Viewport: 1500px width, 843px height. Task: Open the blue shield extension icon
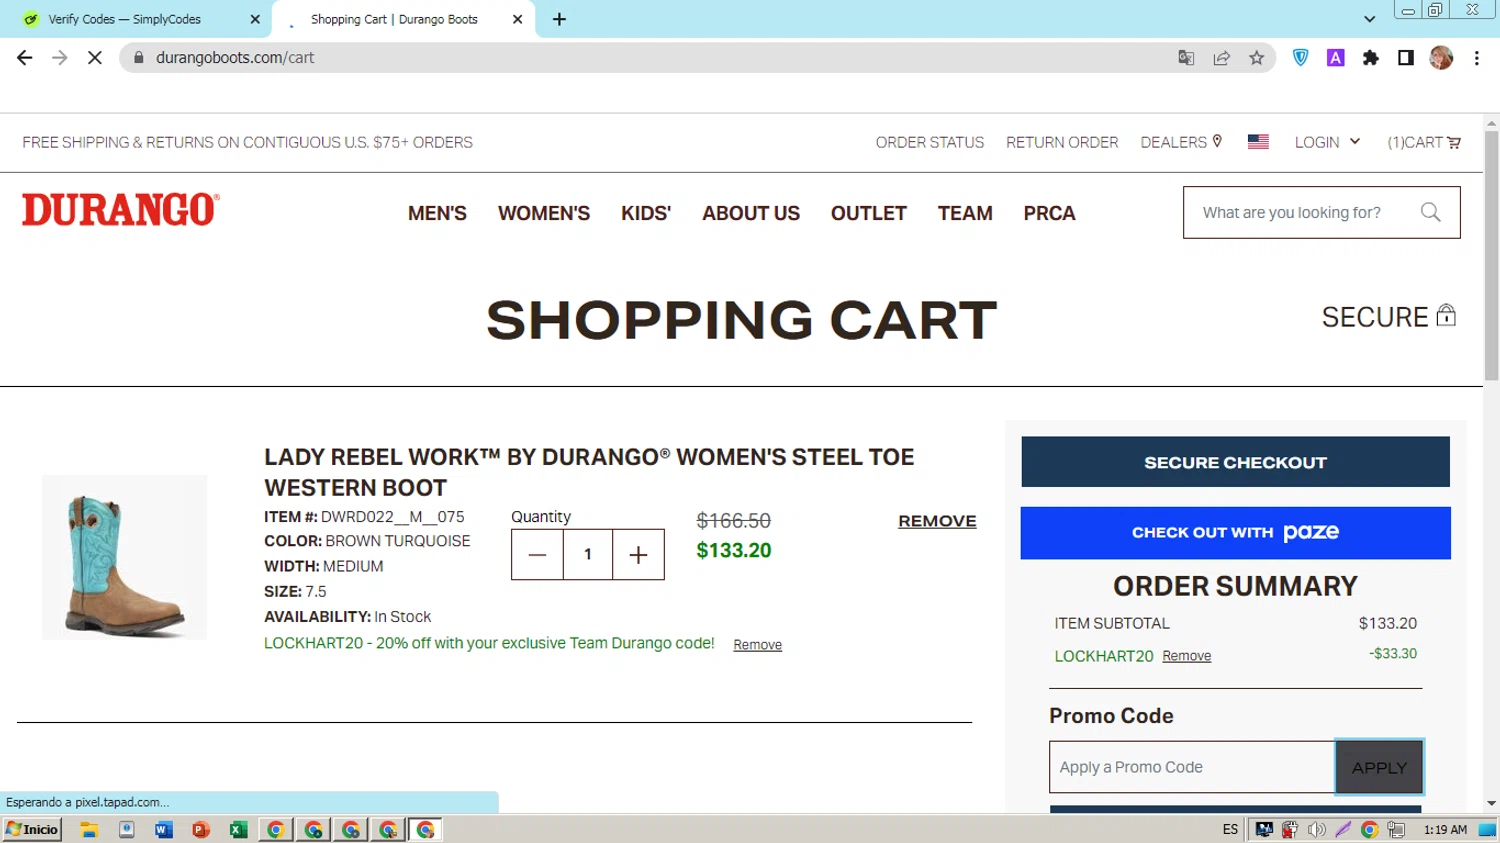click(x=1300, y=58)
